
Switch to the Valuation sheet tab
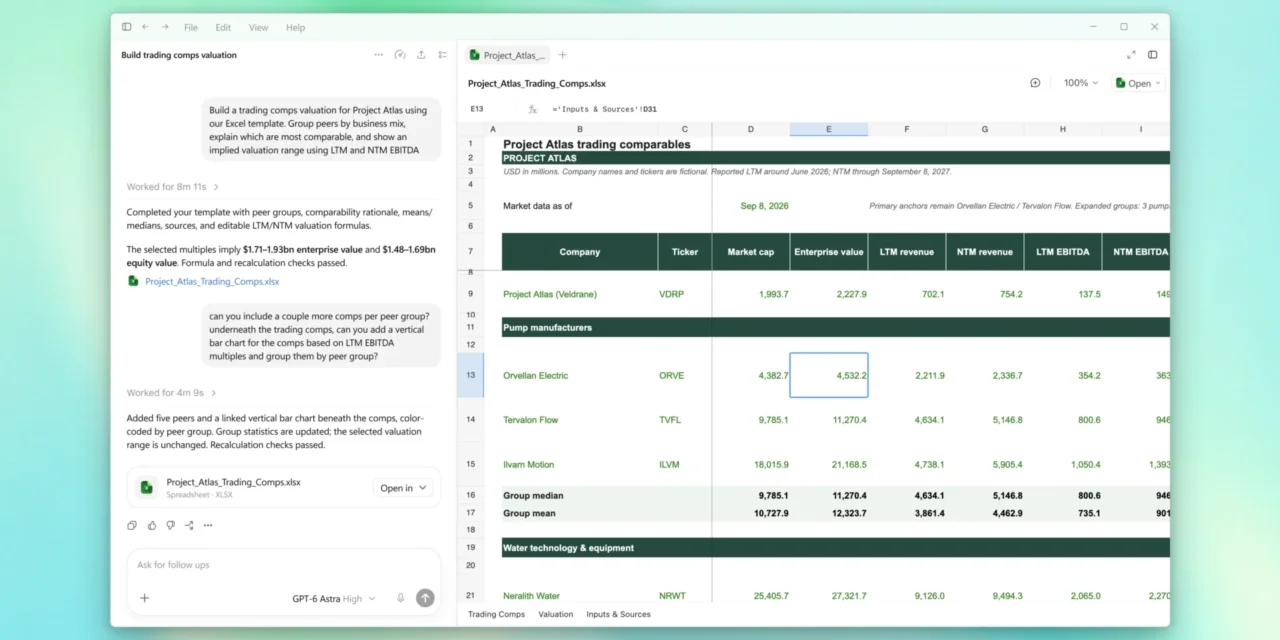click(x=556, y=614)
